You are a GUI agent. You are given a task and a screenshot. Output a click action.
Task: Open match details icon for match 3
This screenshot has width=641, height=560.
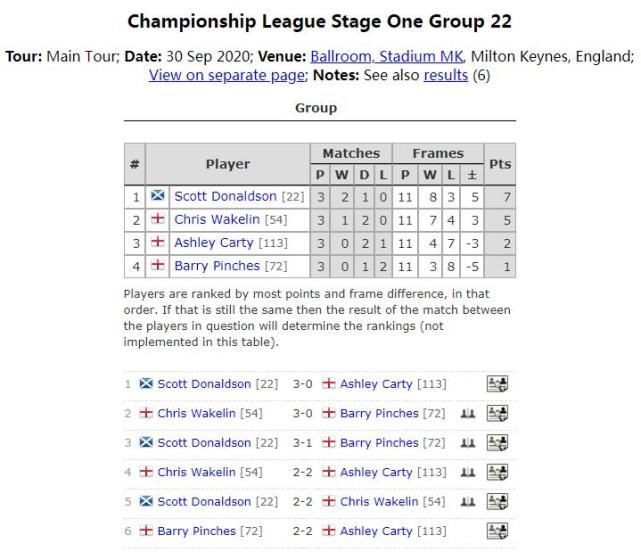coord(497,443)
